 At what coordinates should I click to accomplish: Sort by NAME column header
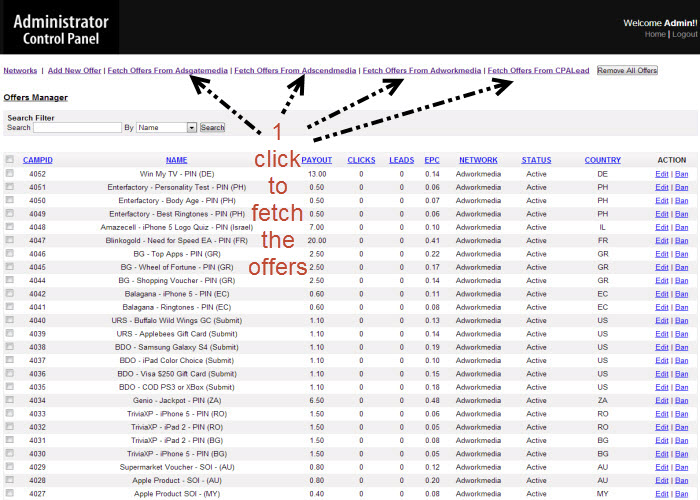tap(176, 160)
